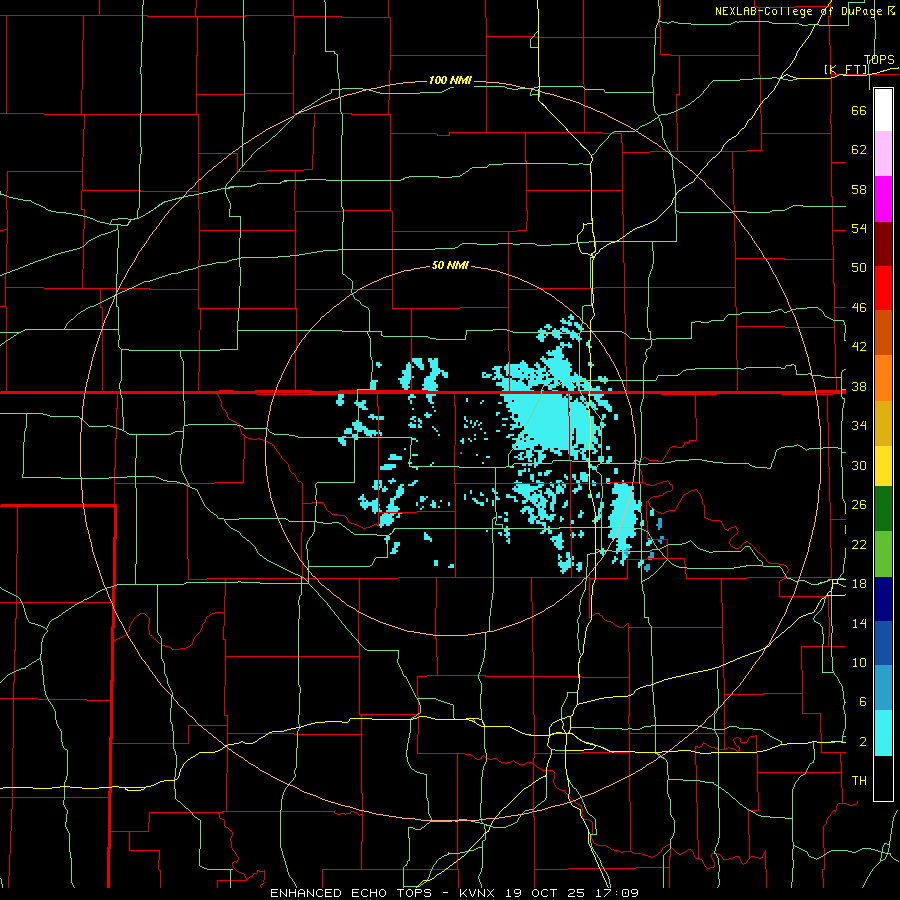
Task: Click the magenta 58 kft legend swatch
Action: [883, 199]
